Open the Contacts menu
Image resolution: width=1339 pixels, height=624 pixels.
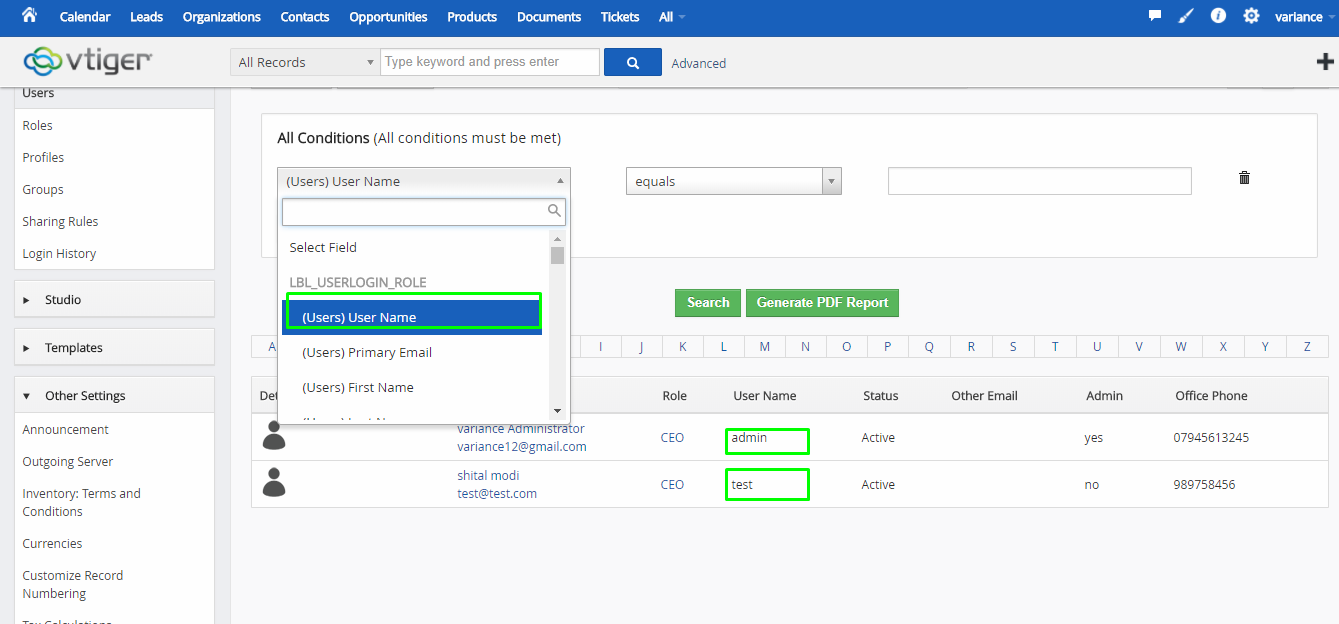[x=305, y=17]
